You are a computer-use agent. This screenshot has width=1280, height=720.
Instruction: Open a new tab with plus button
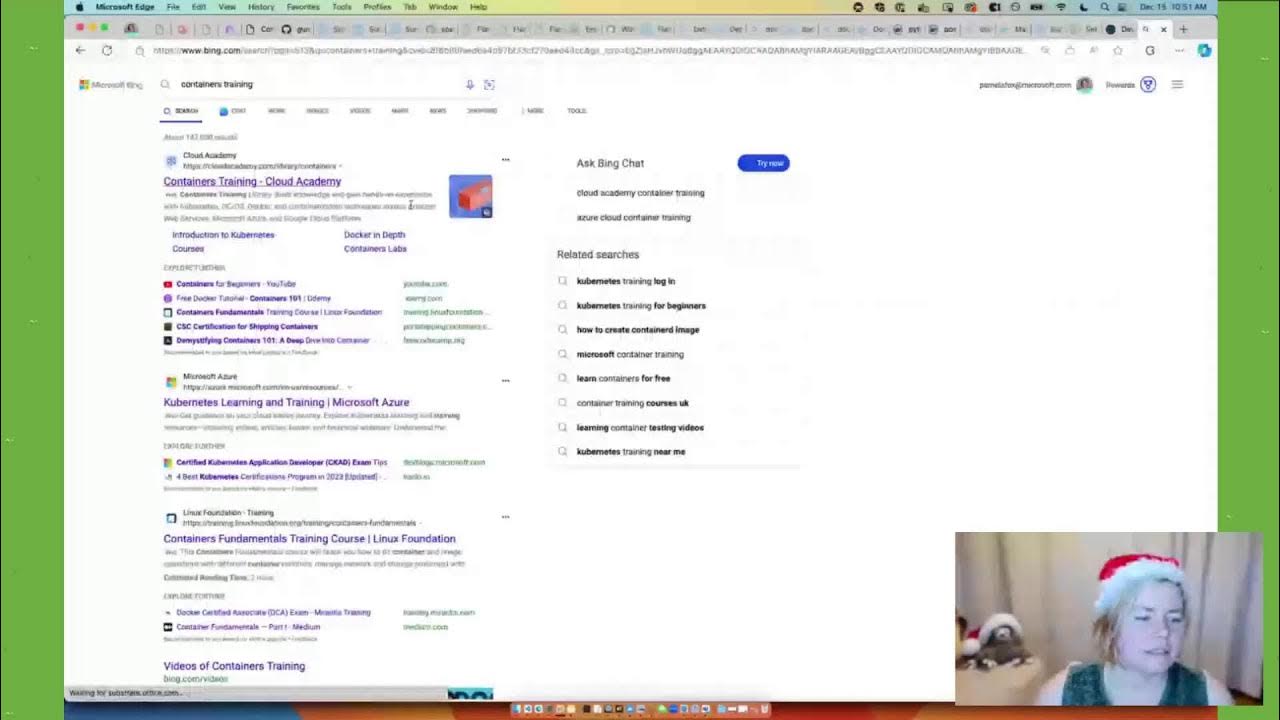1183,30
